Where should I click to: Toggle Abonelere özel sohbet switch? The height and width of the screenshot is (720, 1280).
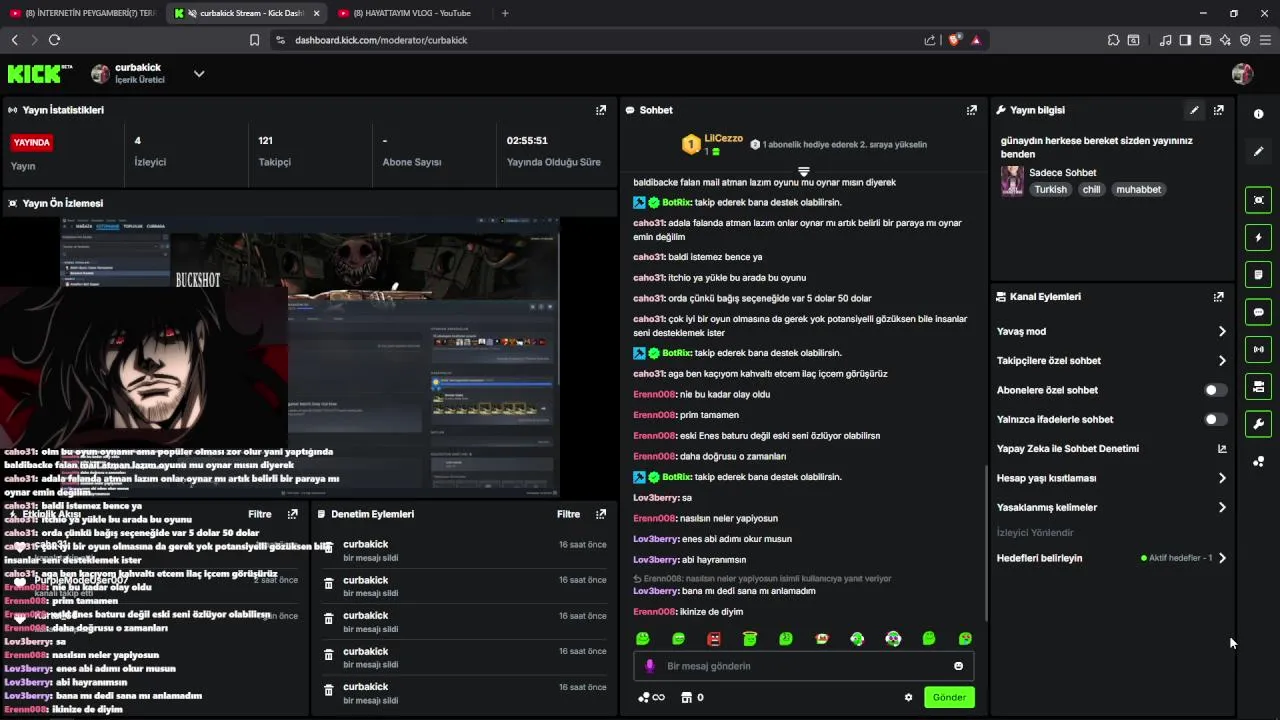[x=1215, y=390]
